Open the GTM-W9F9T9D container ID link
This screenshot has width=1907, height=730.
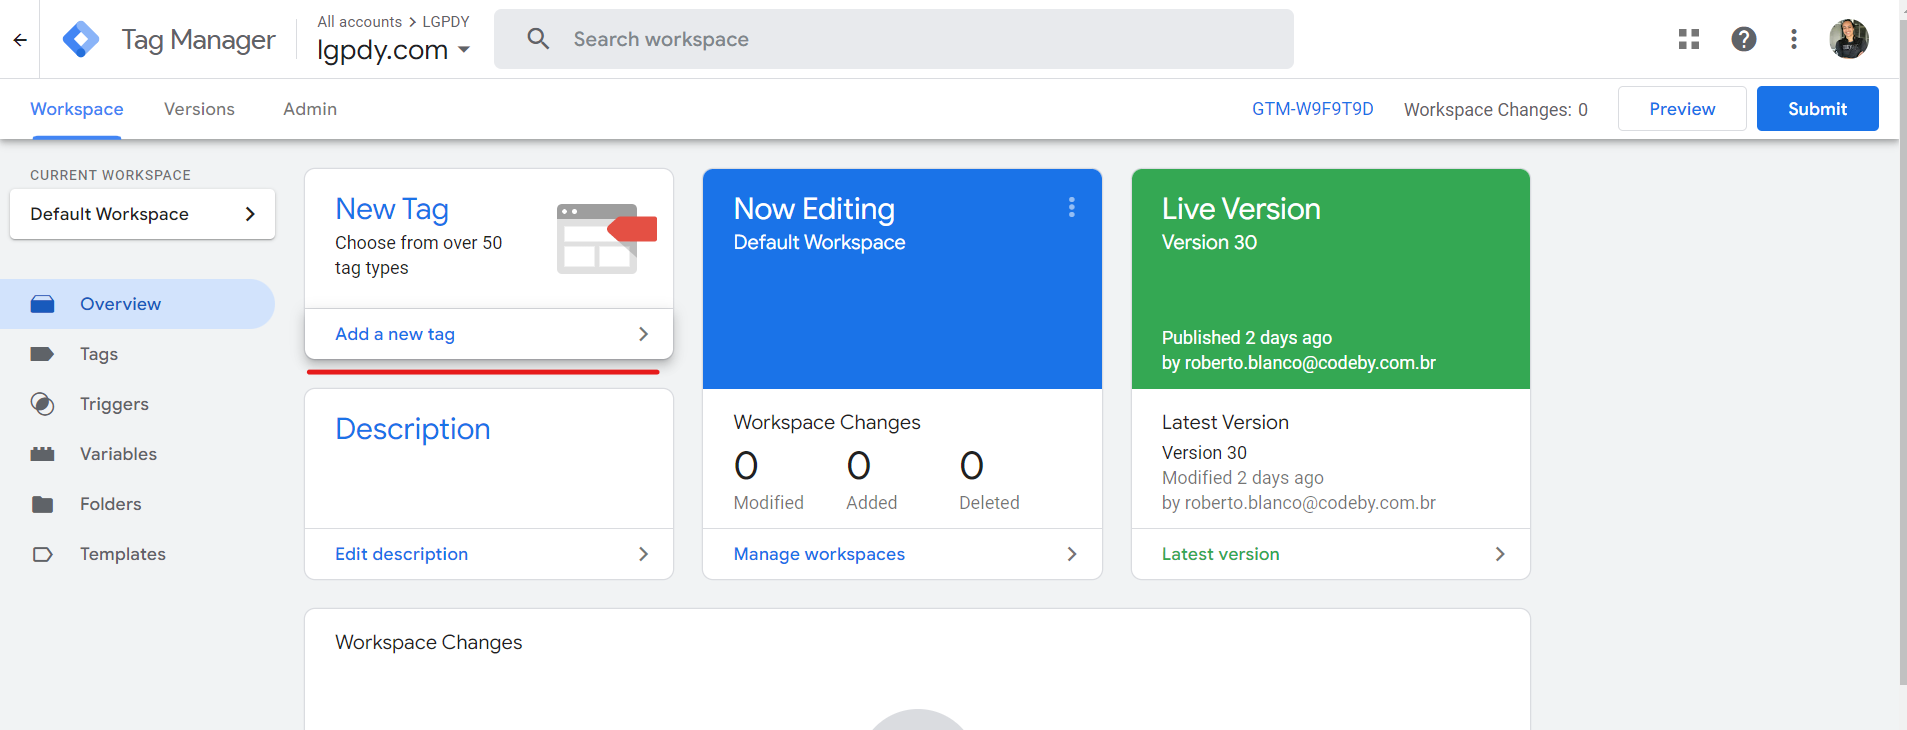point(1312,109)
